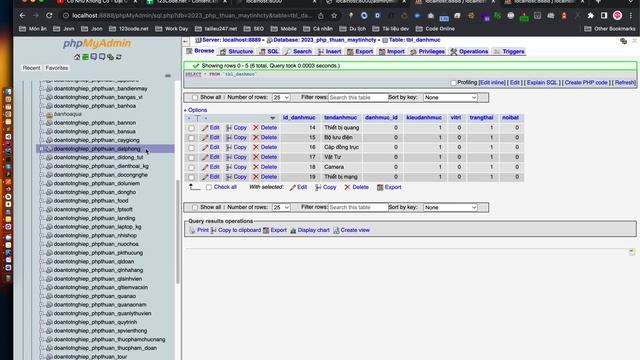
Task: Open column display dropdown arrow in table header
Action: pyautogui.click(x=273, y=118)
